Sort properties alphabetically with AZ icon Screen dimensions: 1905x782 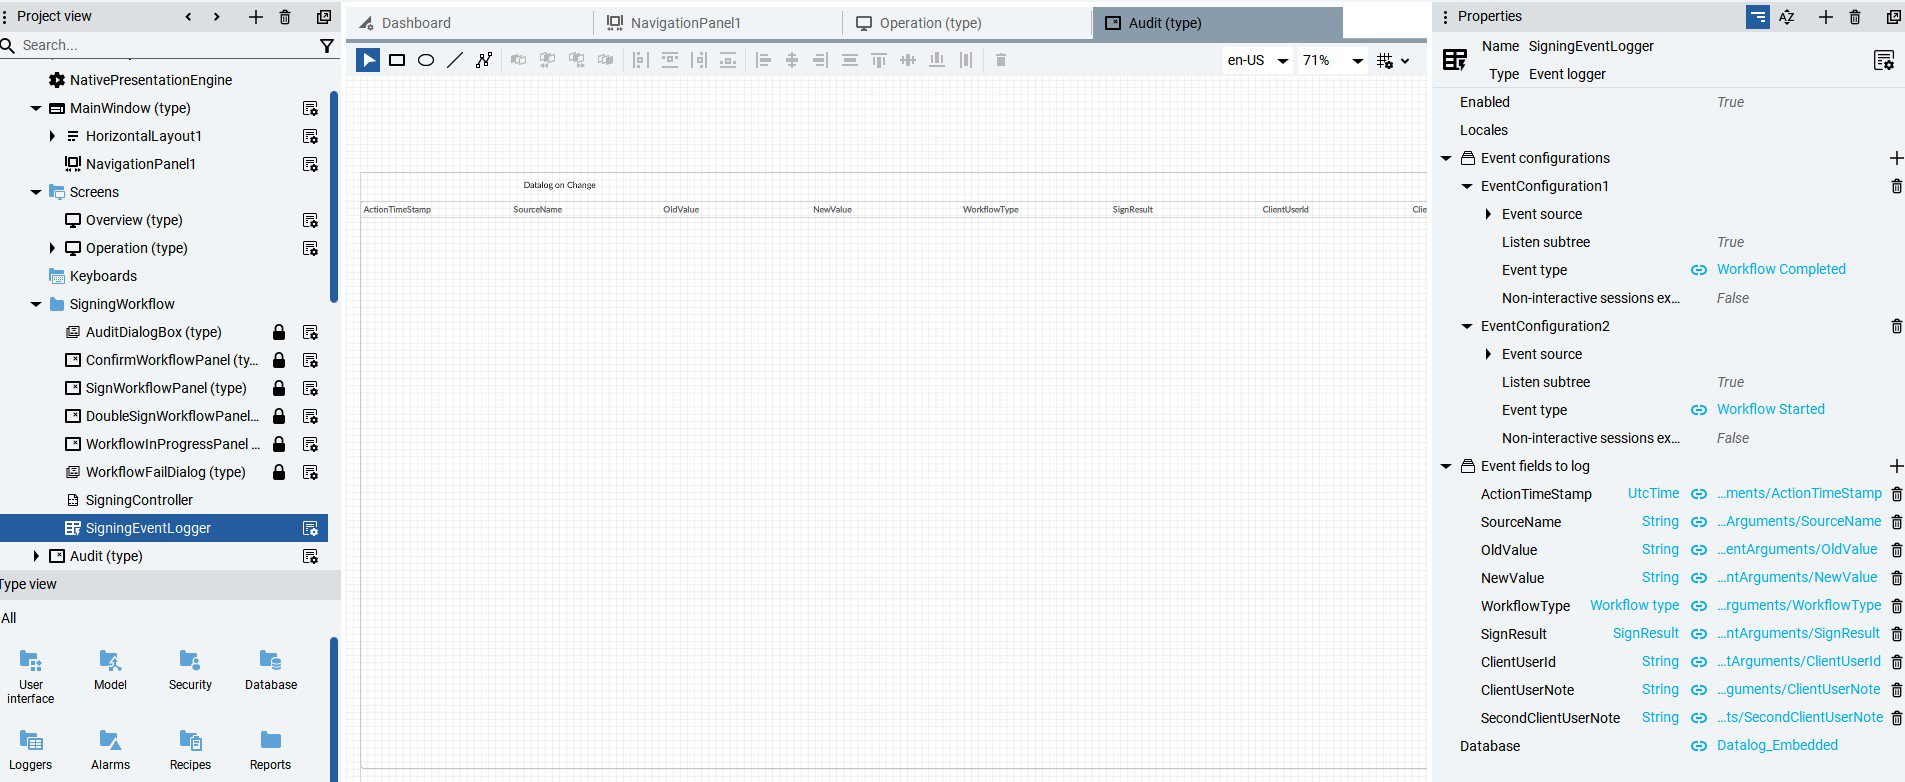click(1787, 17)
